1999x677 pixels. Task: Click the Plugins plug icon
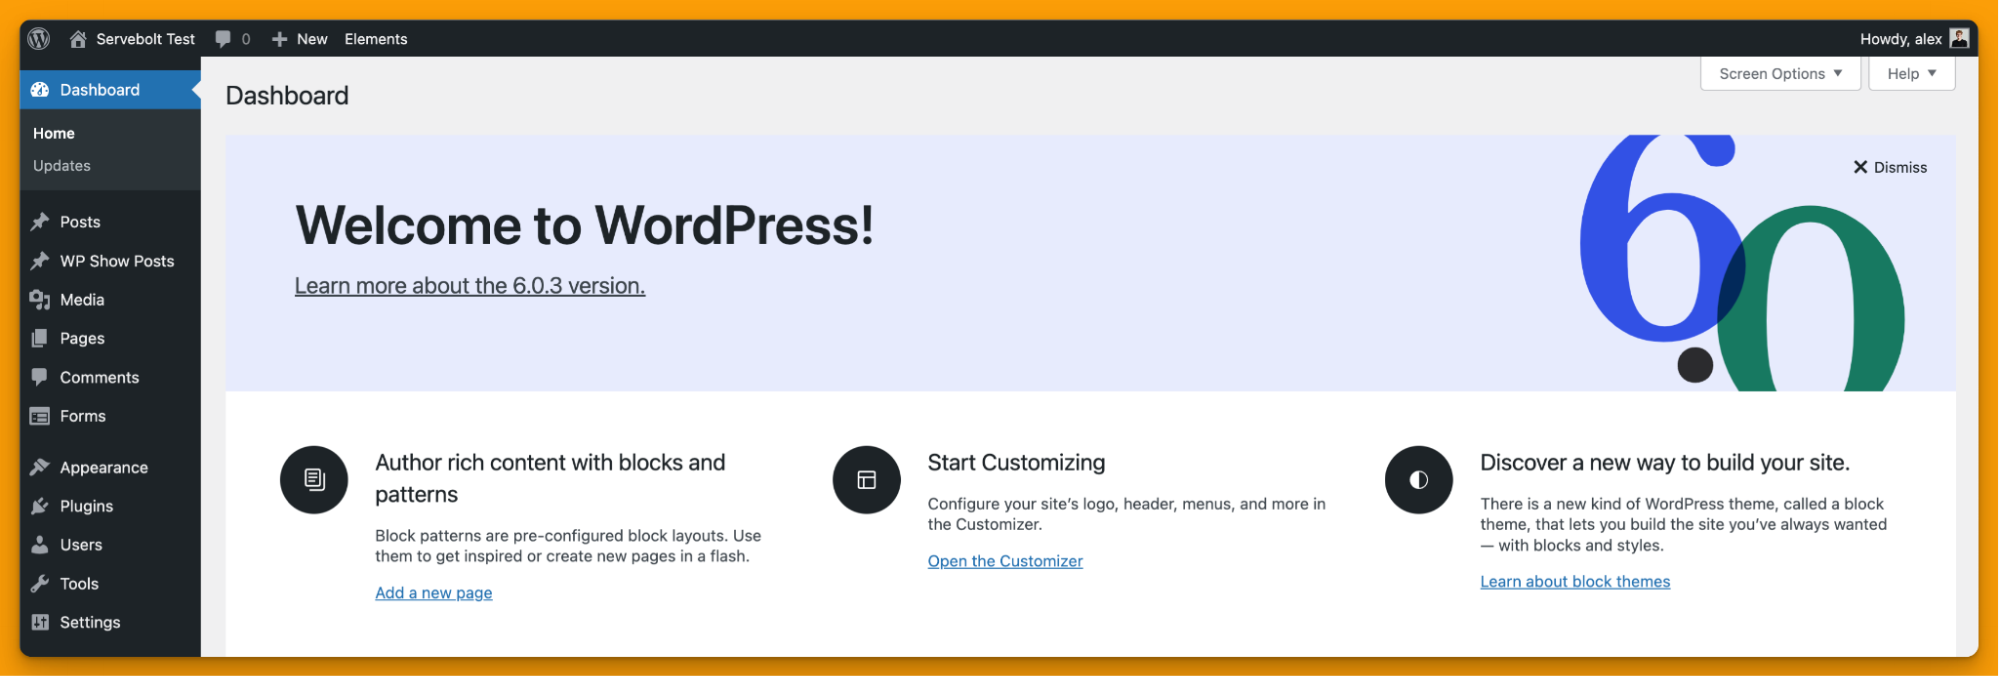[40, 506]
